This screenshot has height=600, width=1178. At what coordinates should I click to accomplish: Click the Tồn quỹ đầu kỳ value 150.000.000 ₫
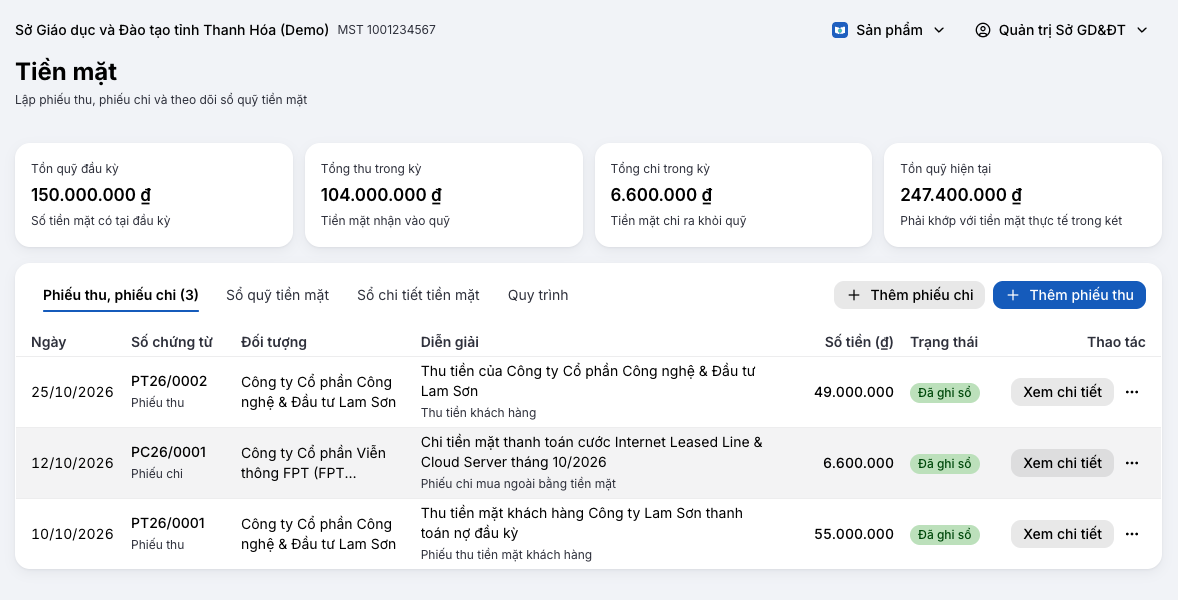coord(91,195)
